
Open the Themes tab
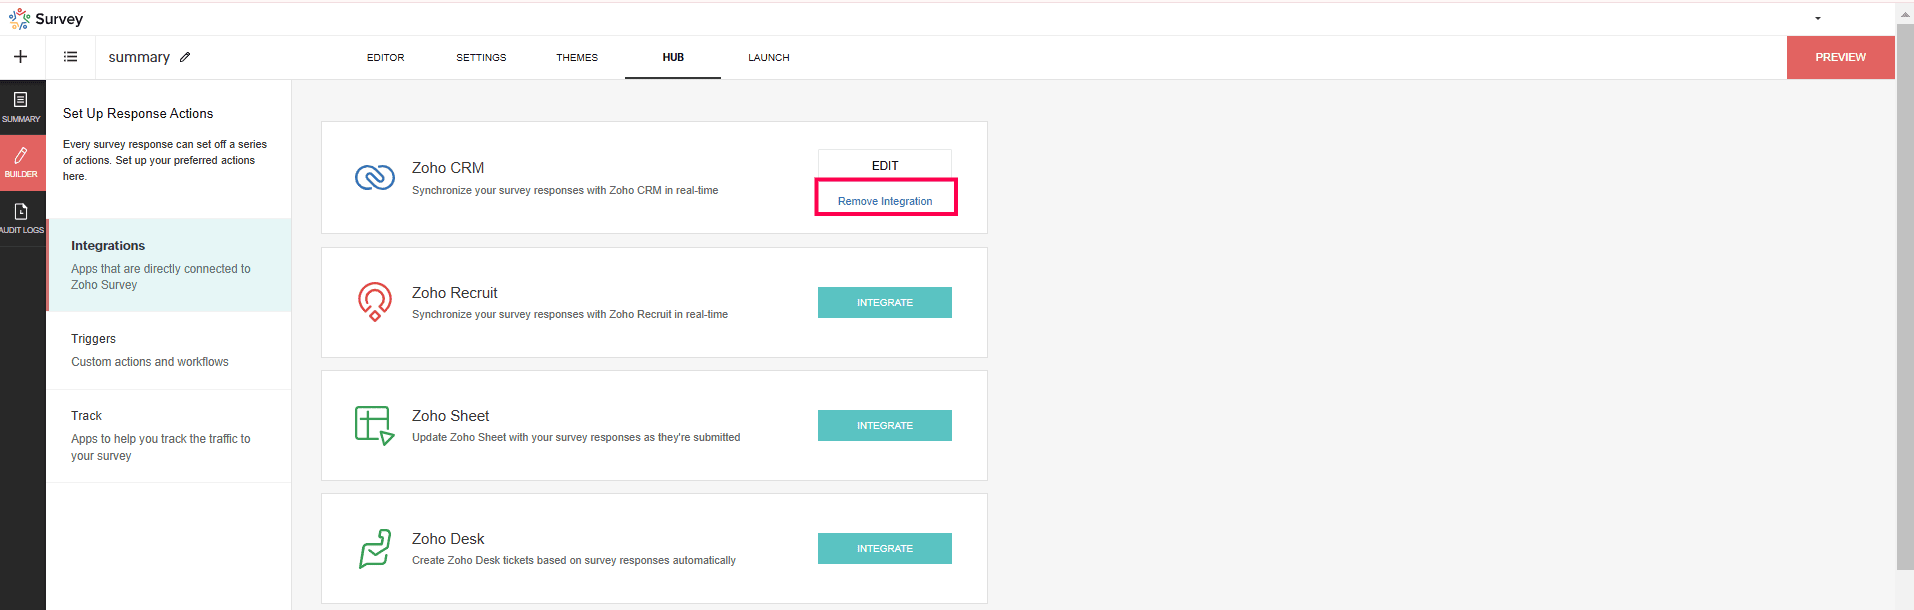577,58
